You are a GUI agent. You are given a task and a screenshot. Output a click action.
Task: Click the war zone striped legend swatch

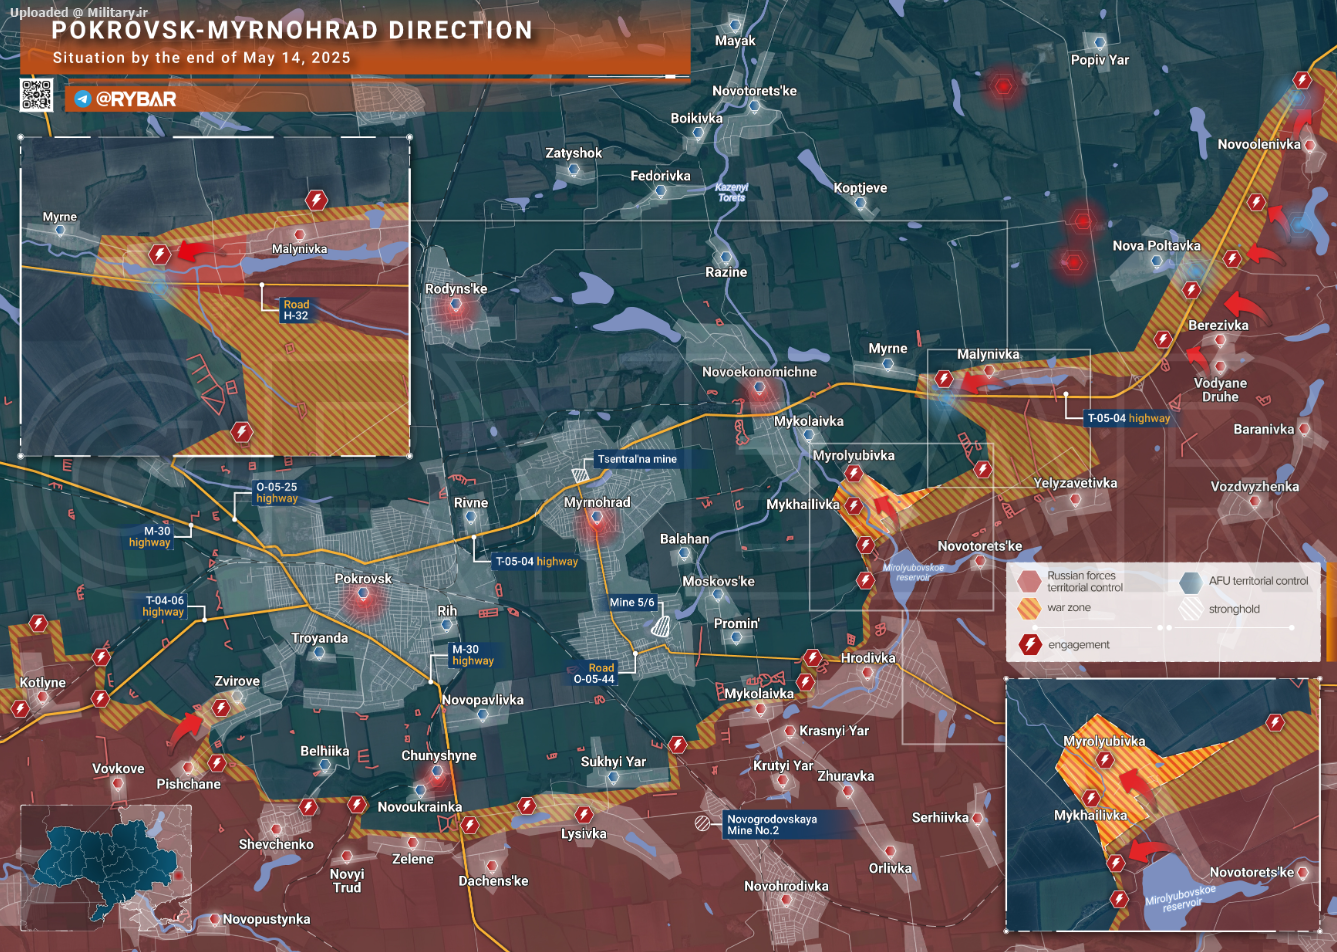[x=1028, y=608]
